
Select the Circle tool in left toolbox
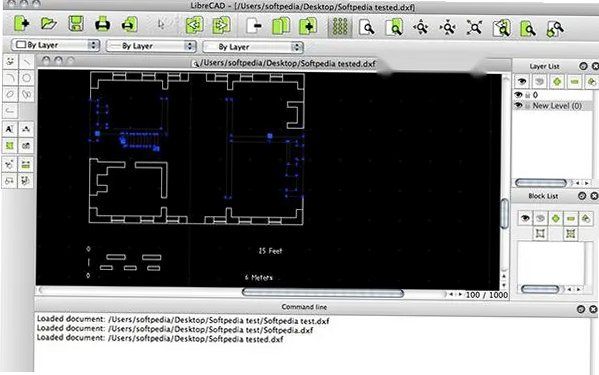click(26, 78)
